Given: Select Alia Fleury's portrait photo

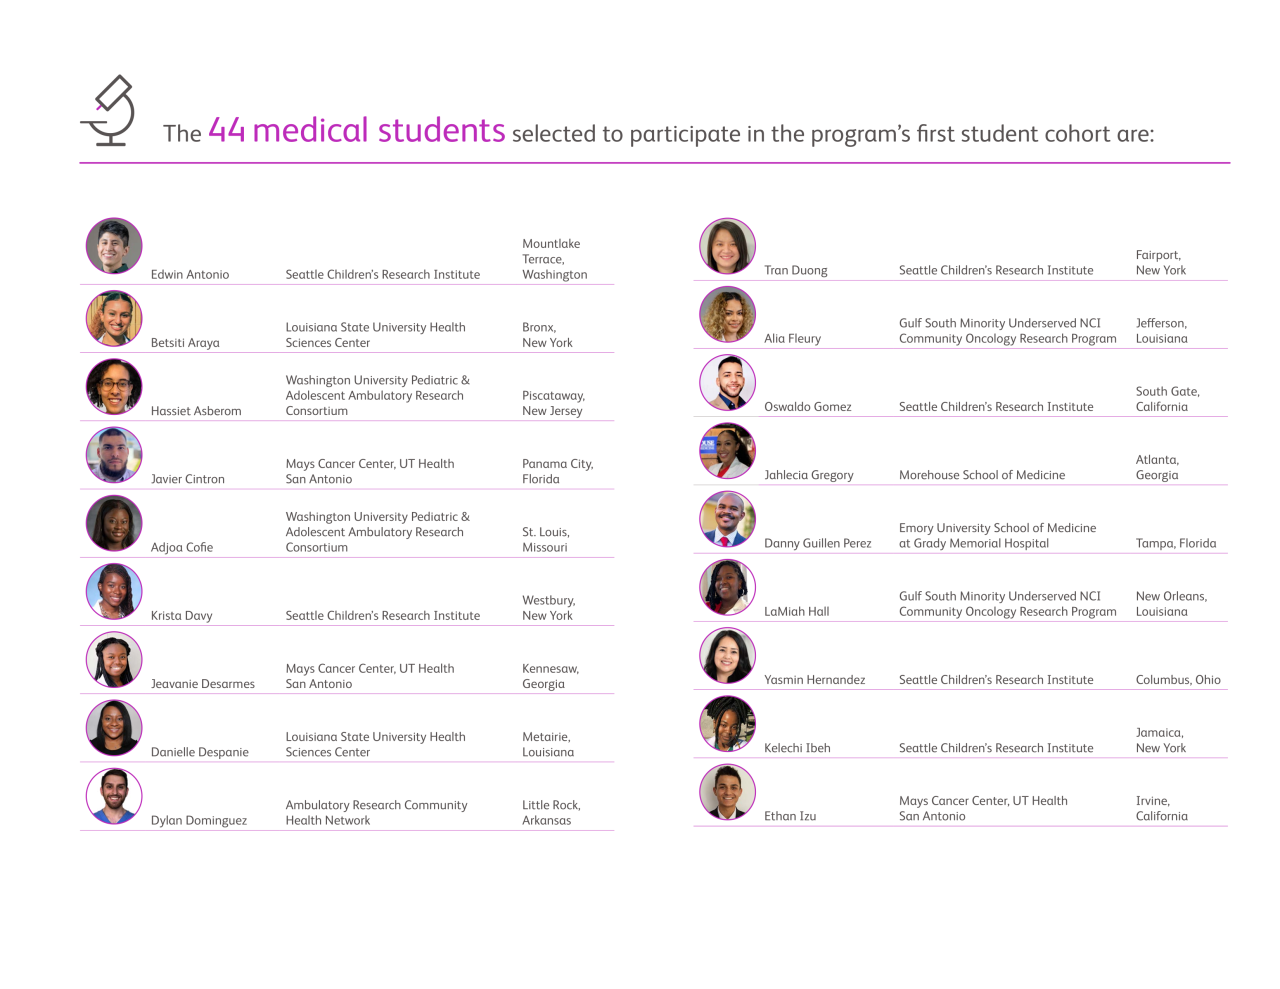Looking at the screenshot, I should [727, 315].
